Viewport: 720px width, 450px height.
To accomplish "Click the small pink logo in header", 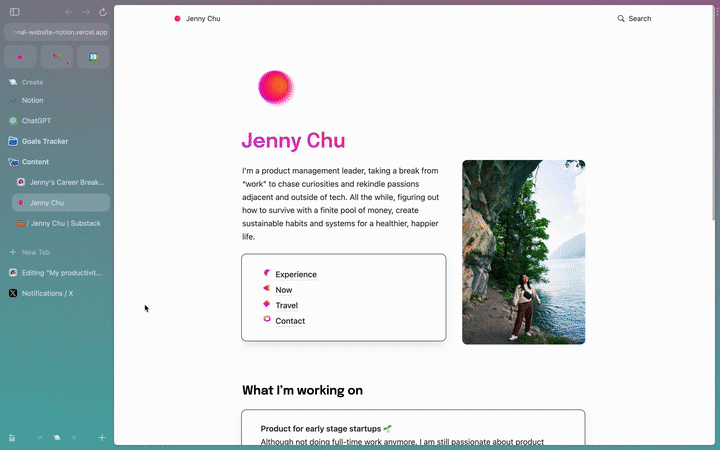I will point(177,18).
